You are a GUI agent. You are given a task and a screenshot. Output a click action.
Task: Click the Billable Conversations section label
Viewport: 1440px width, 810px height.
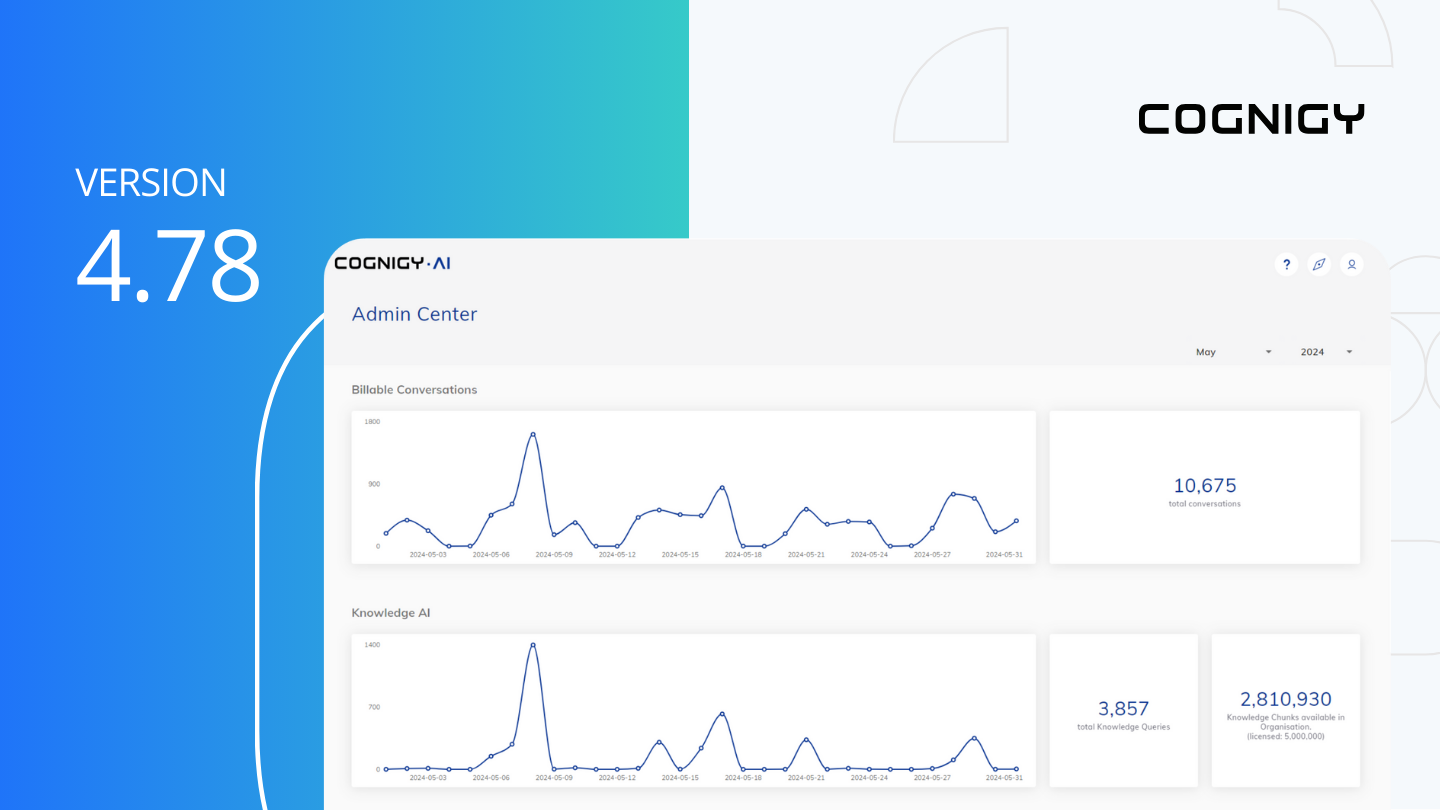pyautogui.click(x=416, y=390)
